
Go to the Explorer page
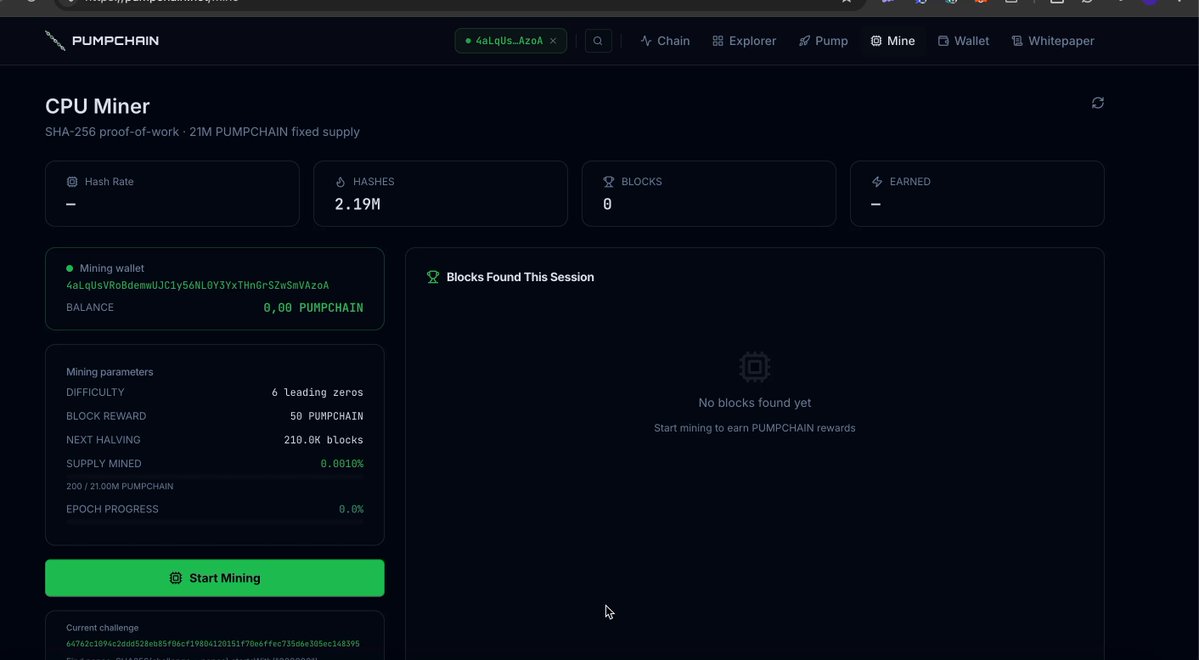click(x=744, y=41)
